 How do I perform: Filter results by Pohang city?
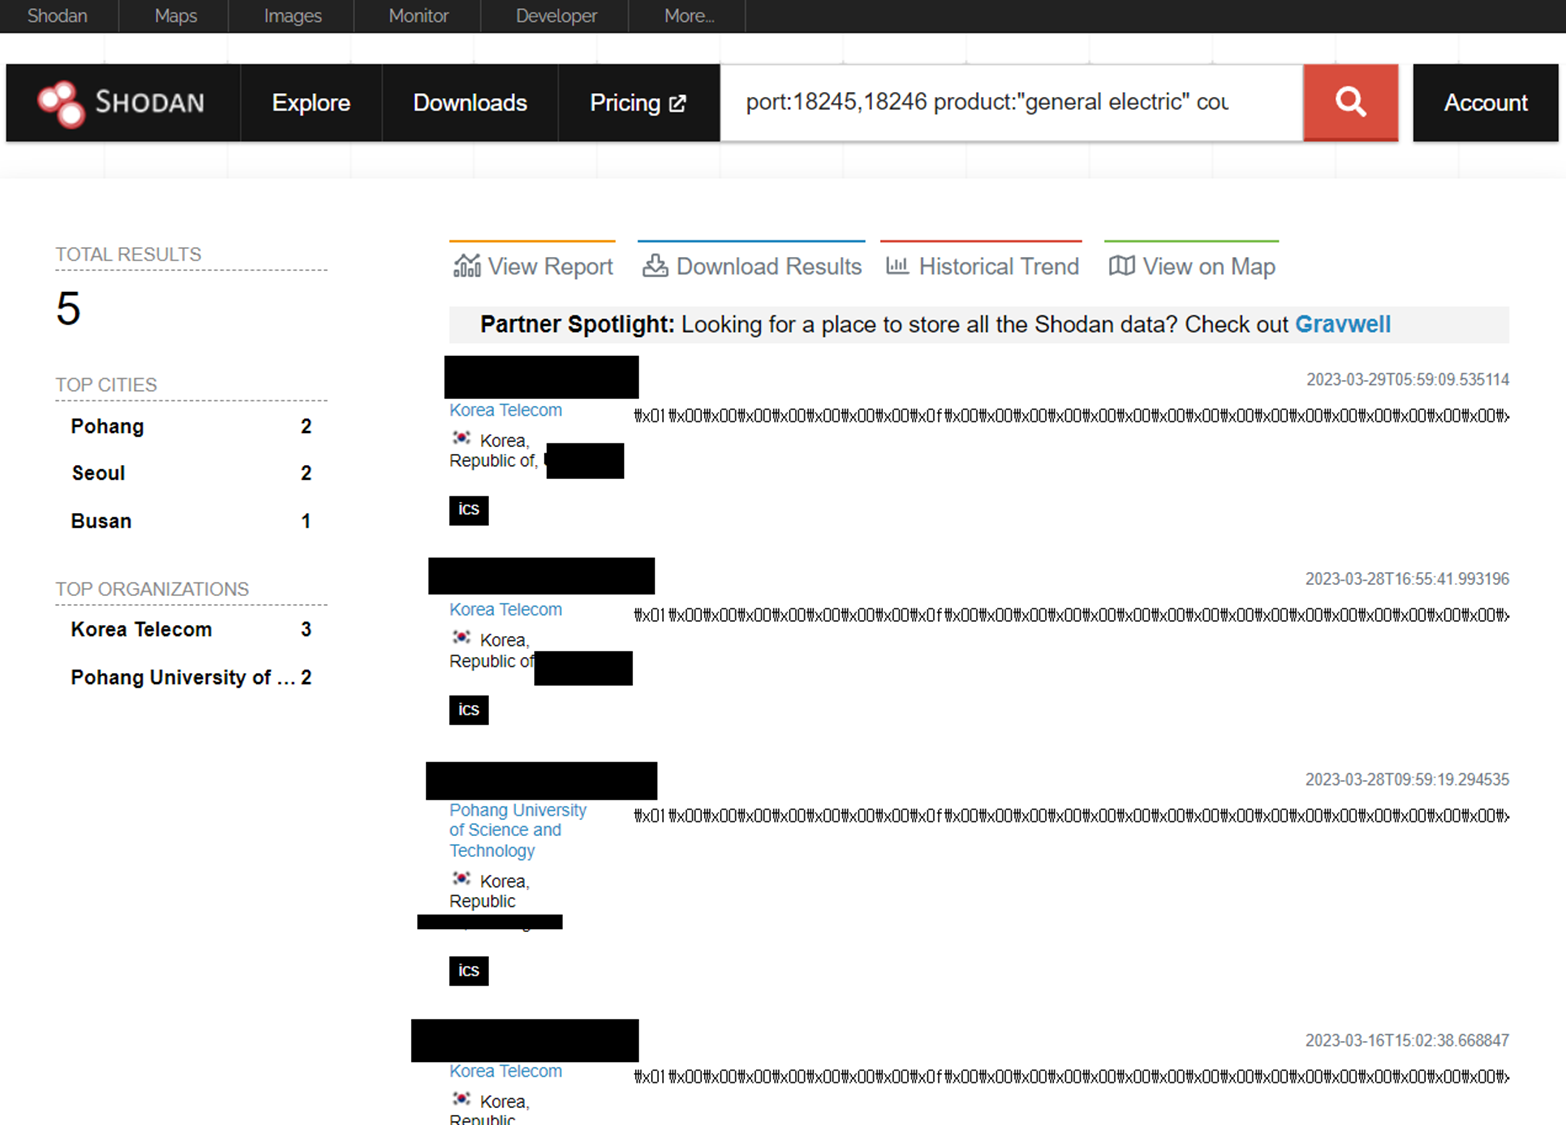click(x=107, y=426)
